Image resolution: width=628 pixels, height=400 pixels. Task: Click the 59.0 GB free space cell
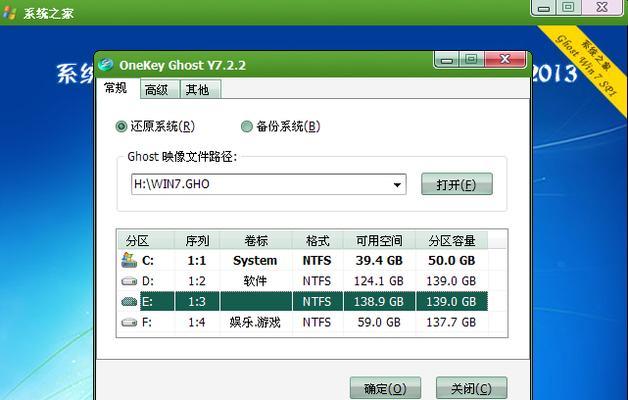click(x=379, y=322)
